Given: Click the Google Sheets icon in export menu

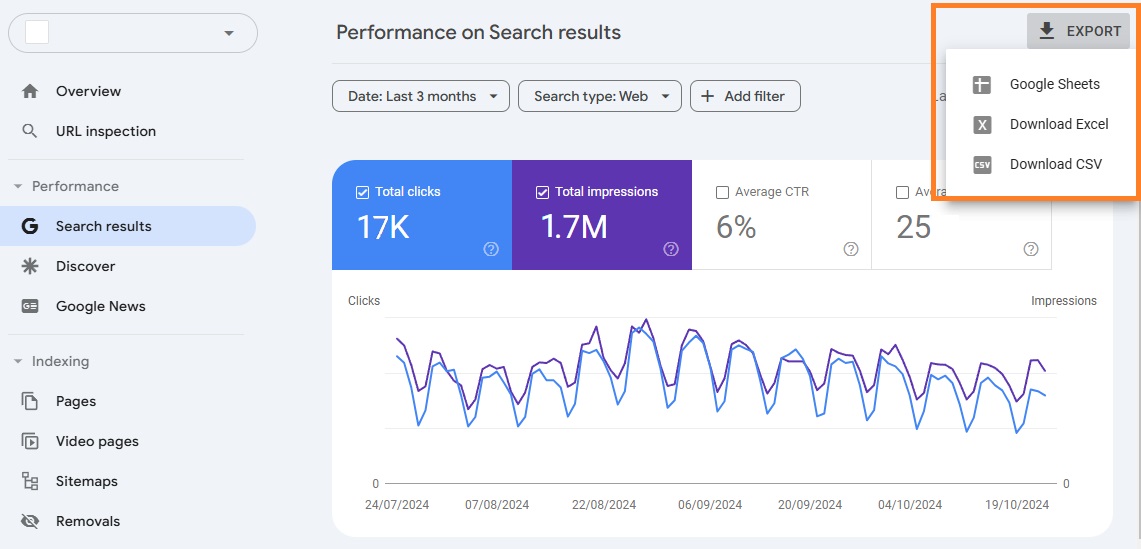Looking at the screenshot, I should (x=982, y=84).
